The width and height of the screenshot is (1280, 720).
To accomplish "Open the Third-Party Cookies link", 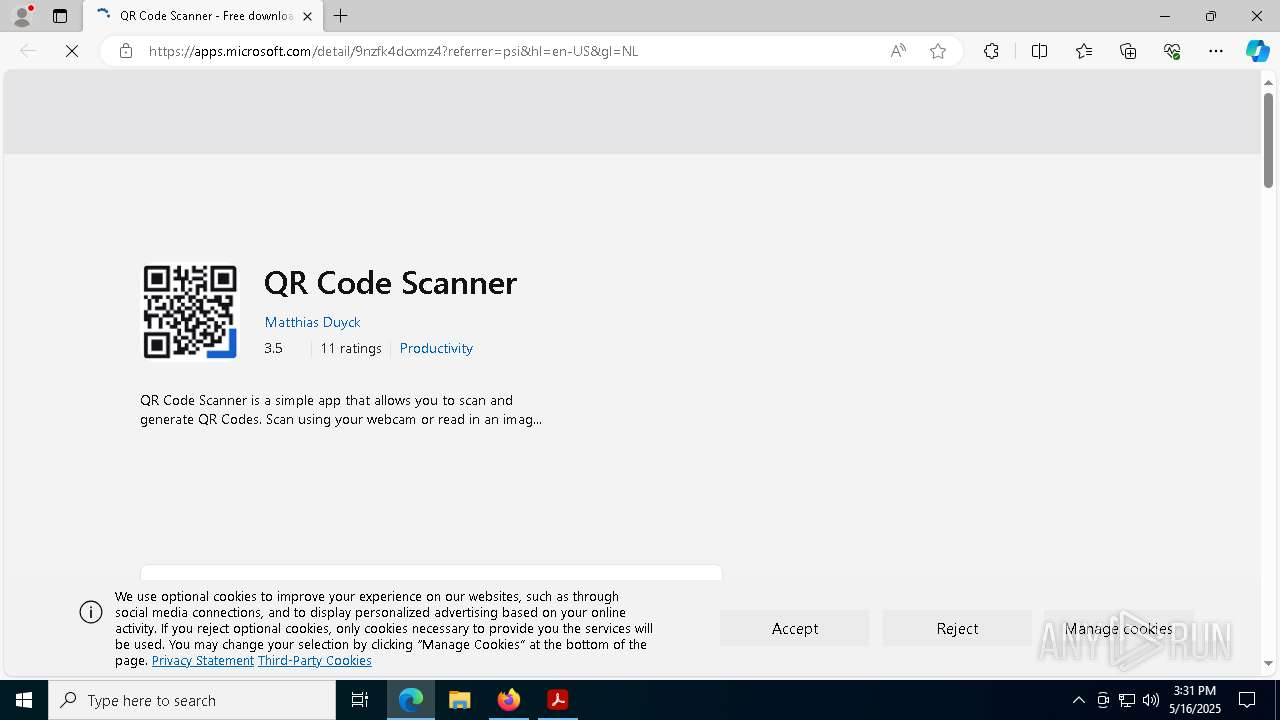I will (315, 661).
